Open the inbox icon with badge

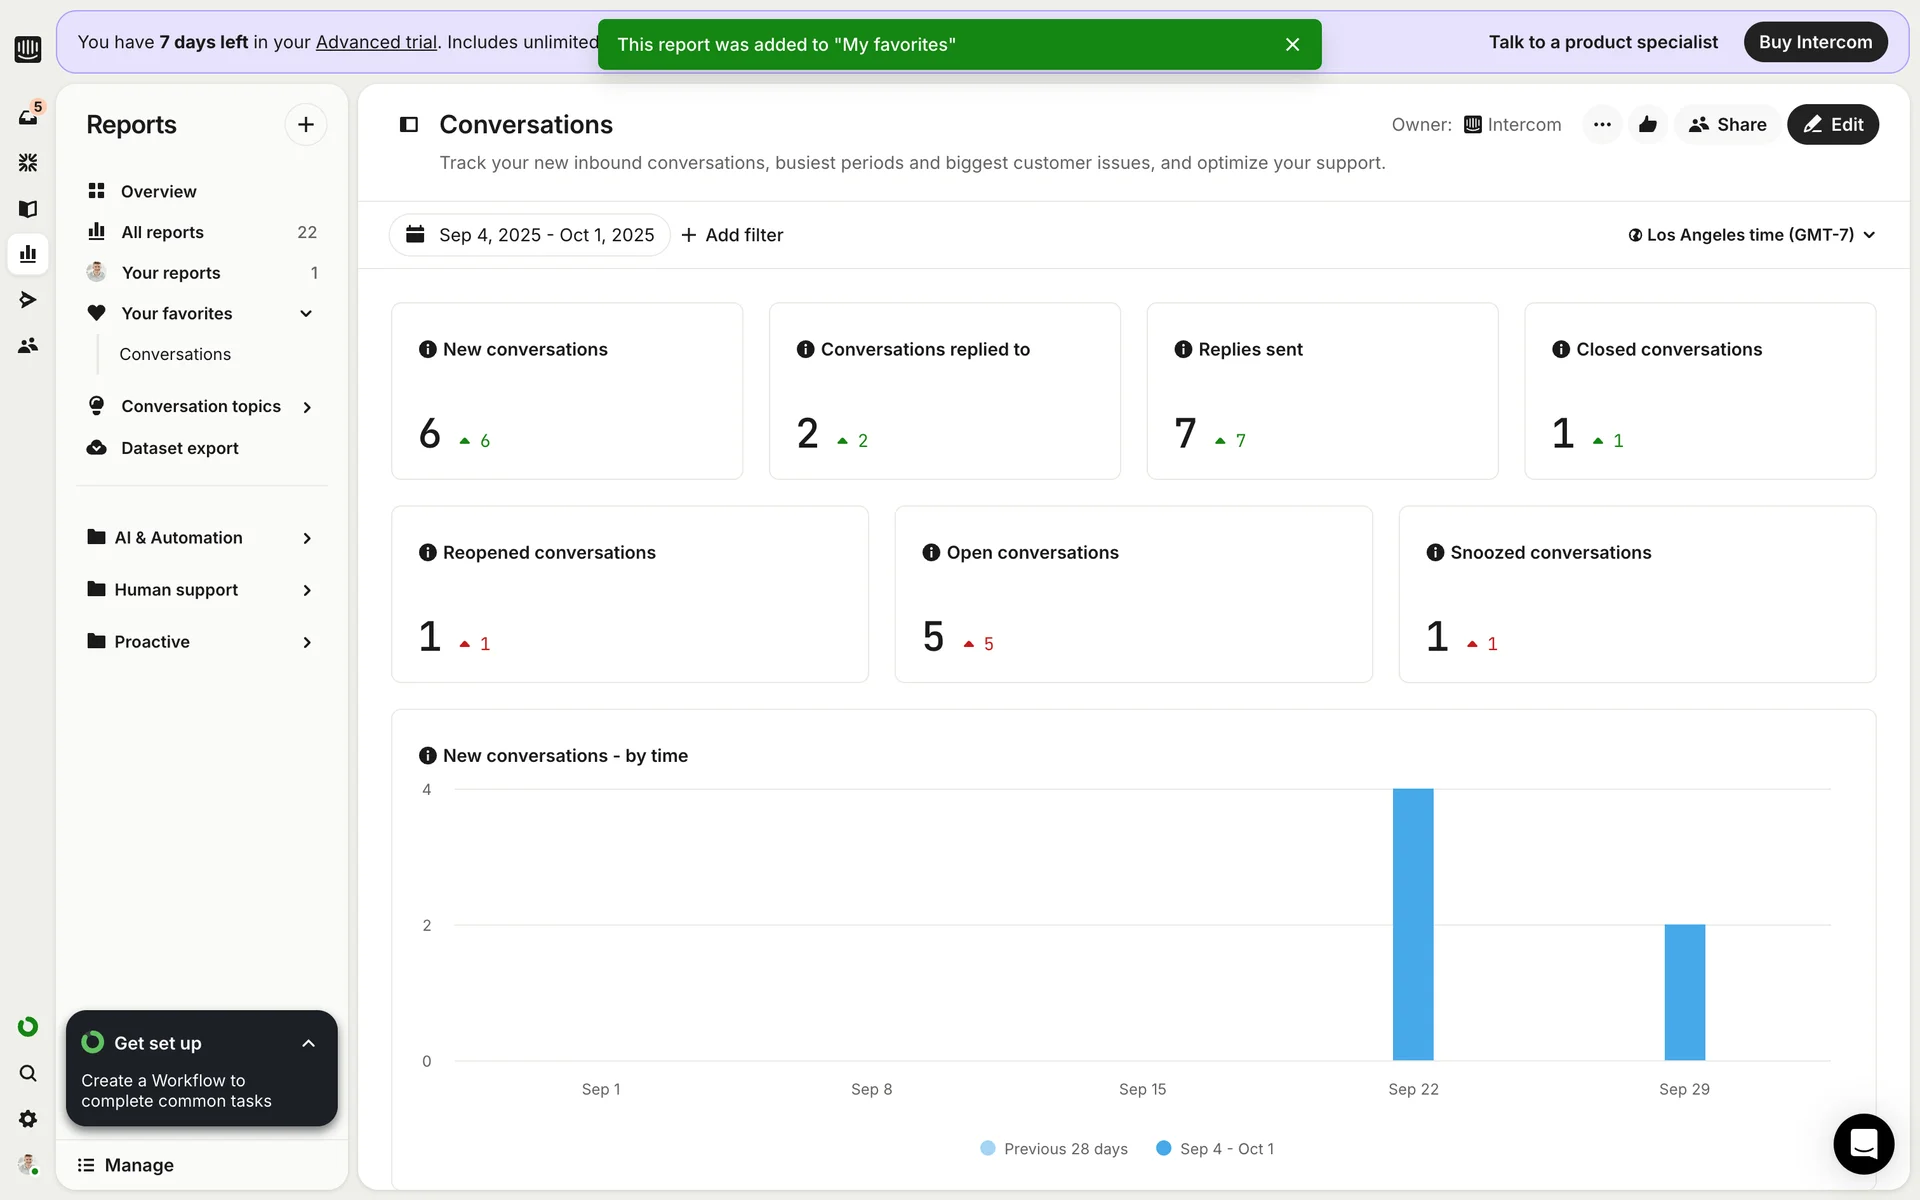[28, 116]
